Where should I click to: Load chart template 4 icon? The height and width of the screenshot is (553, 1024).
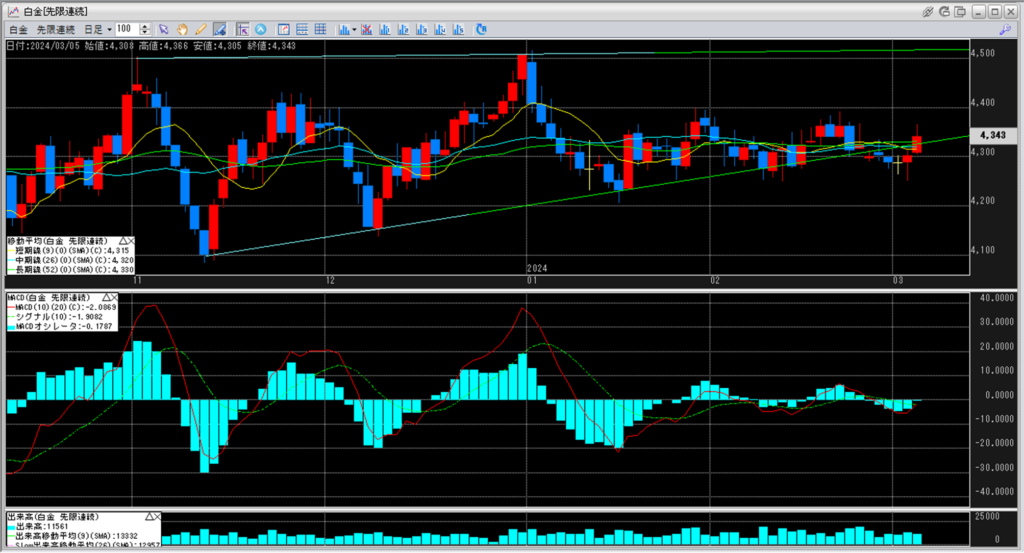pos(440,29)
